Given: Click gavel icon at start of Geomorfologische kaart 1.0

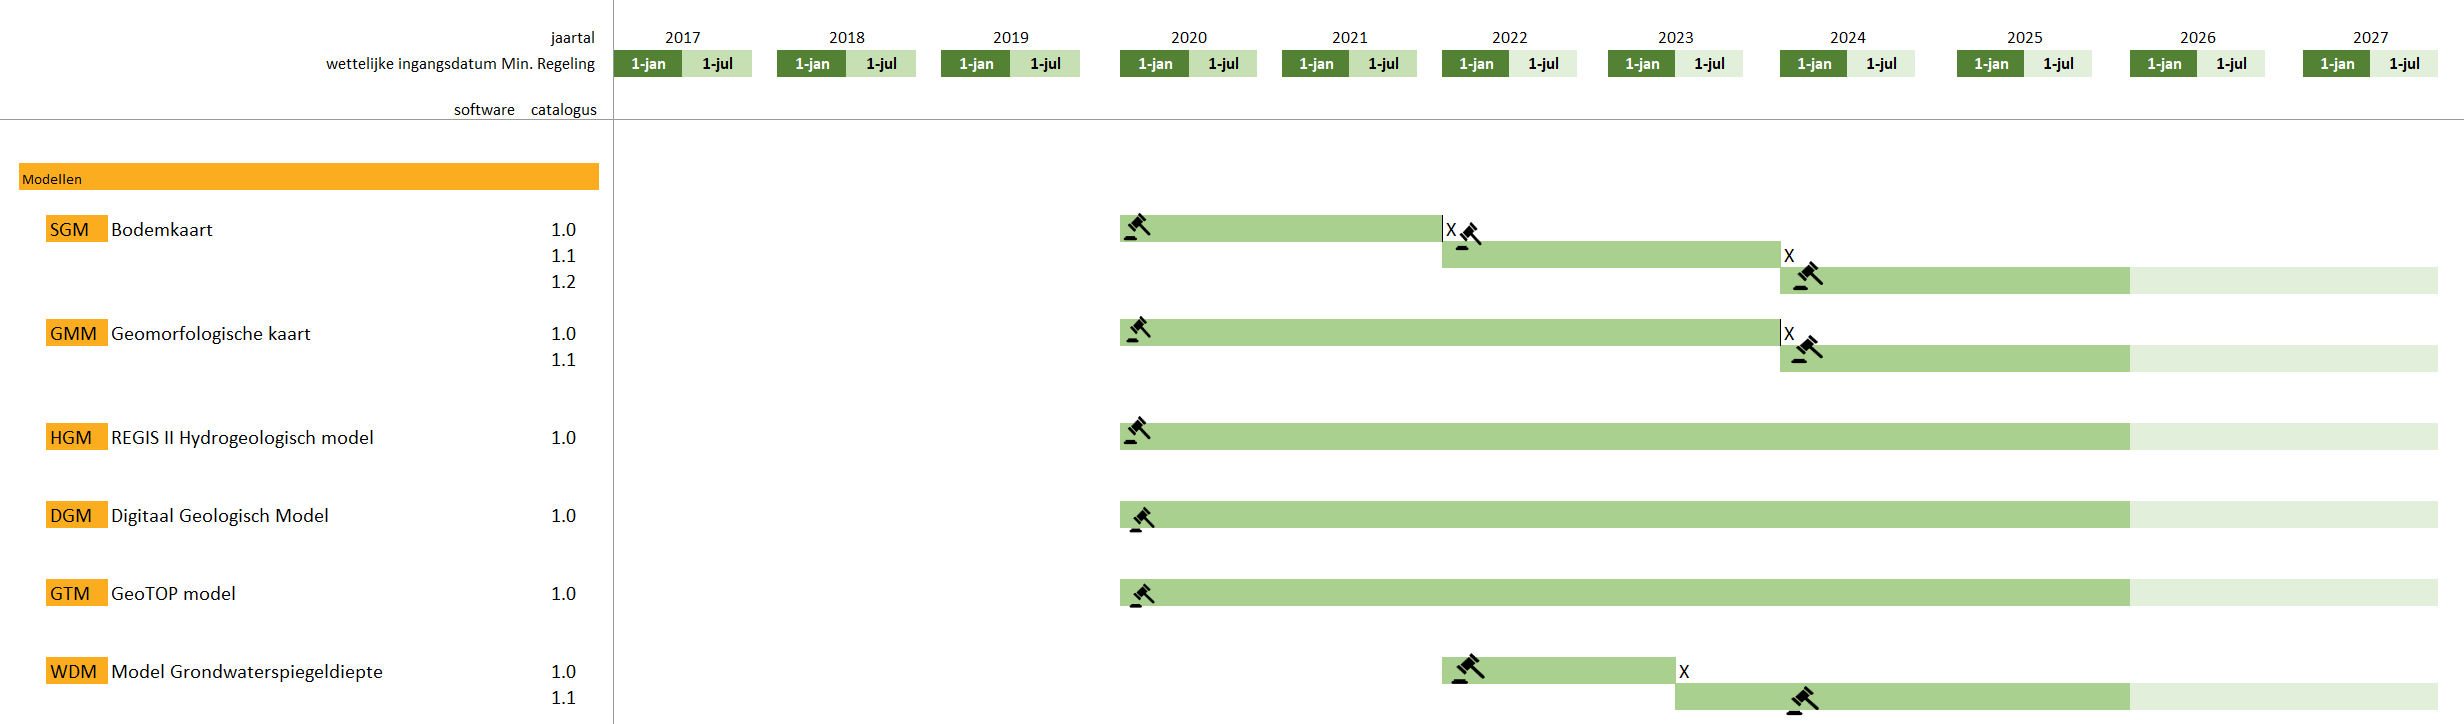Looking at the screenshot, I should (x=1138, y=329).
